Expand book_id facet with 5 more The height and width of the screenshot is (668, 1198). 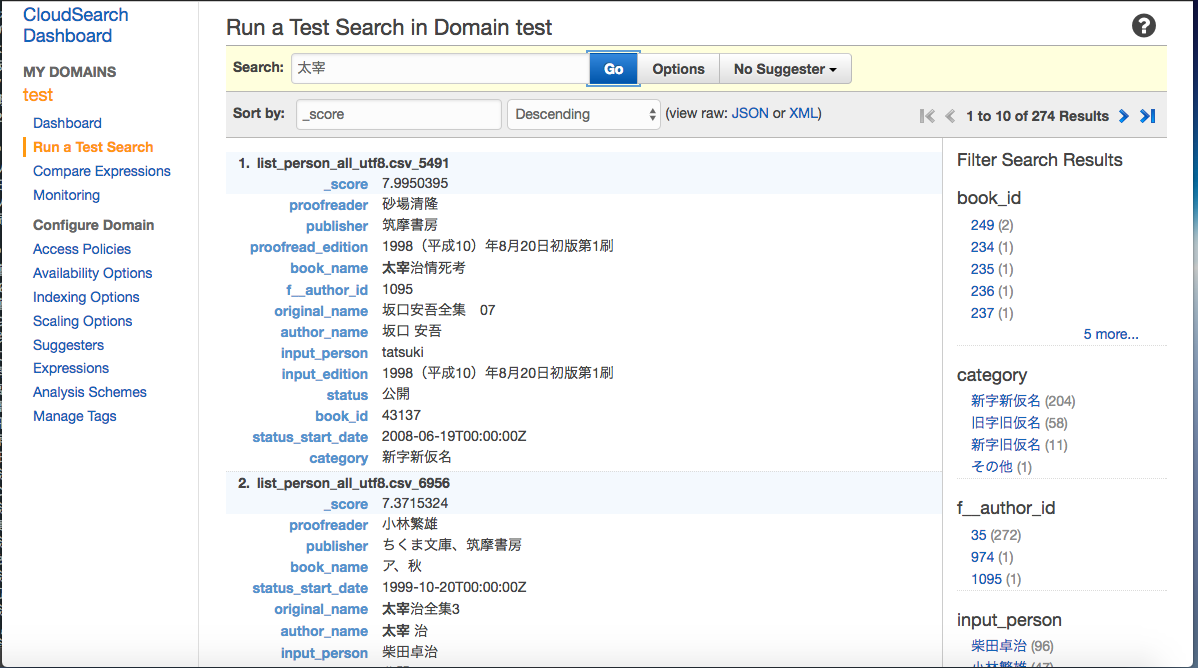pyautogui.click(x=1110, y=334)
